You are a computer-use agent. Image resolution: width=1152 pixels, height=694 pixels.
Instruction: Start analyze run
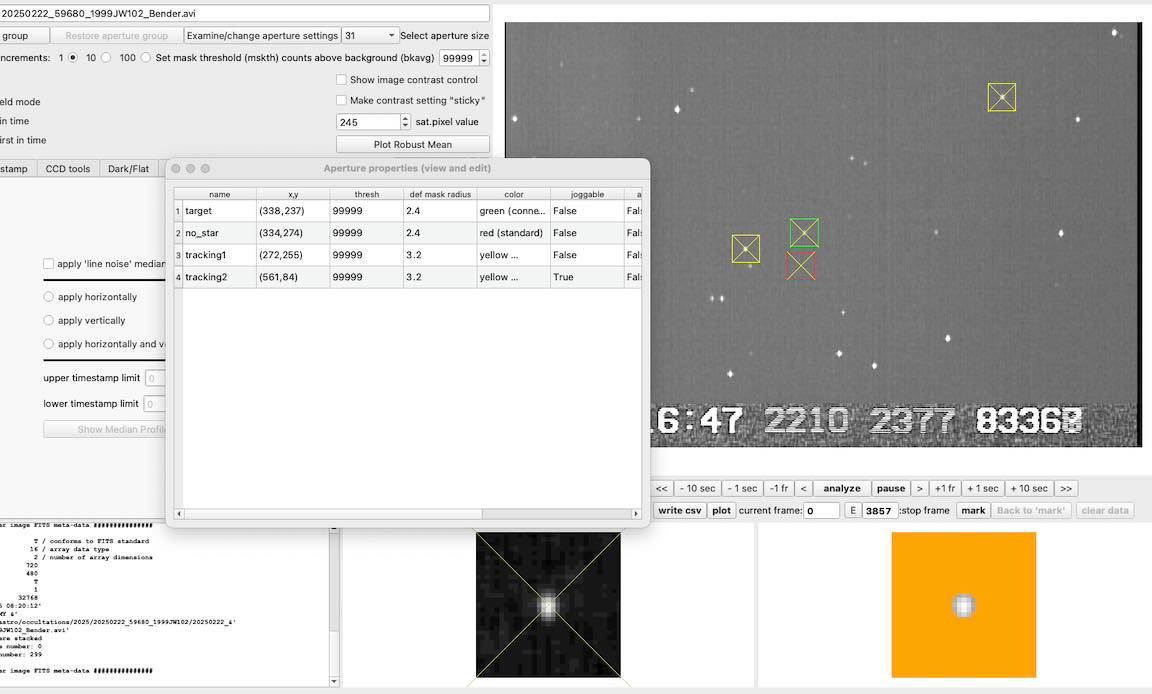(x=842, y=488)
